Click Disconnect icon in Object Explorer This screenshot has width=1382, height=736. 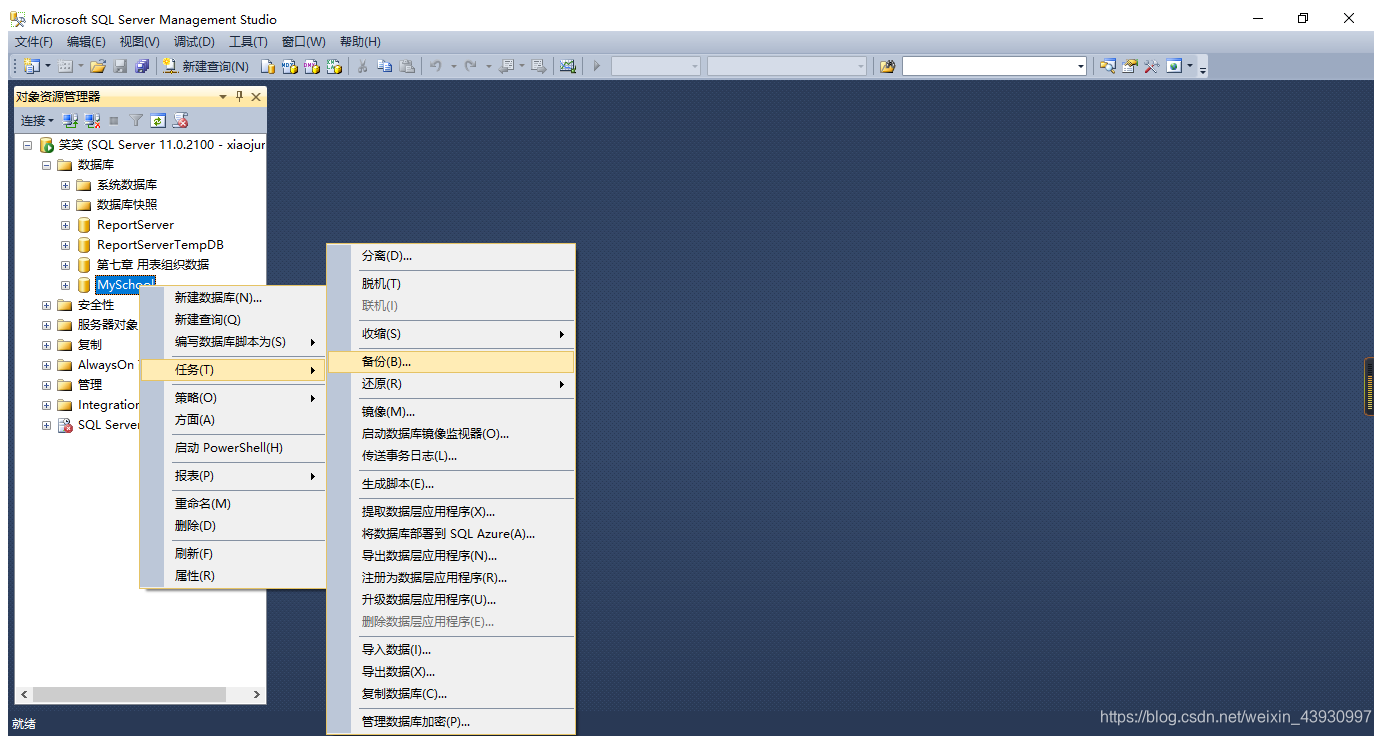coord(92,120)
